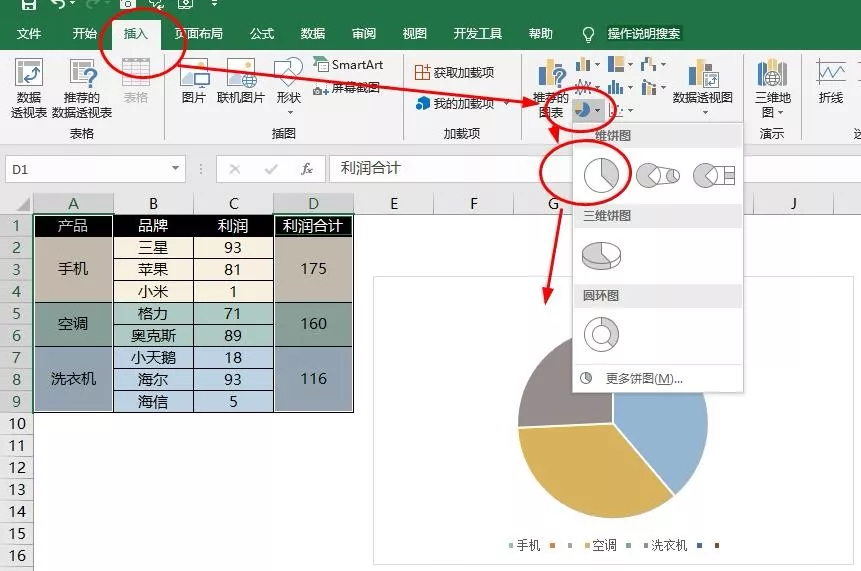The image size is (861, 571).
Task: Select the 2D pie chart option
Action: coord(601,176)
